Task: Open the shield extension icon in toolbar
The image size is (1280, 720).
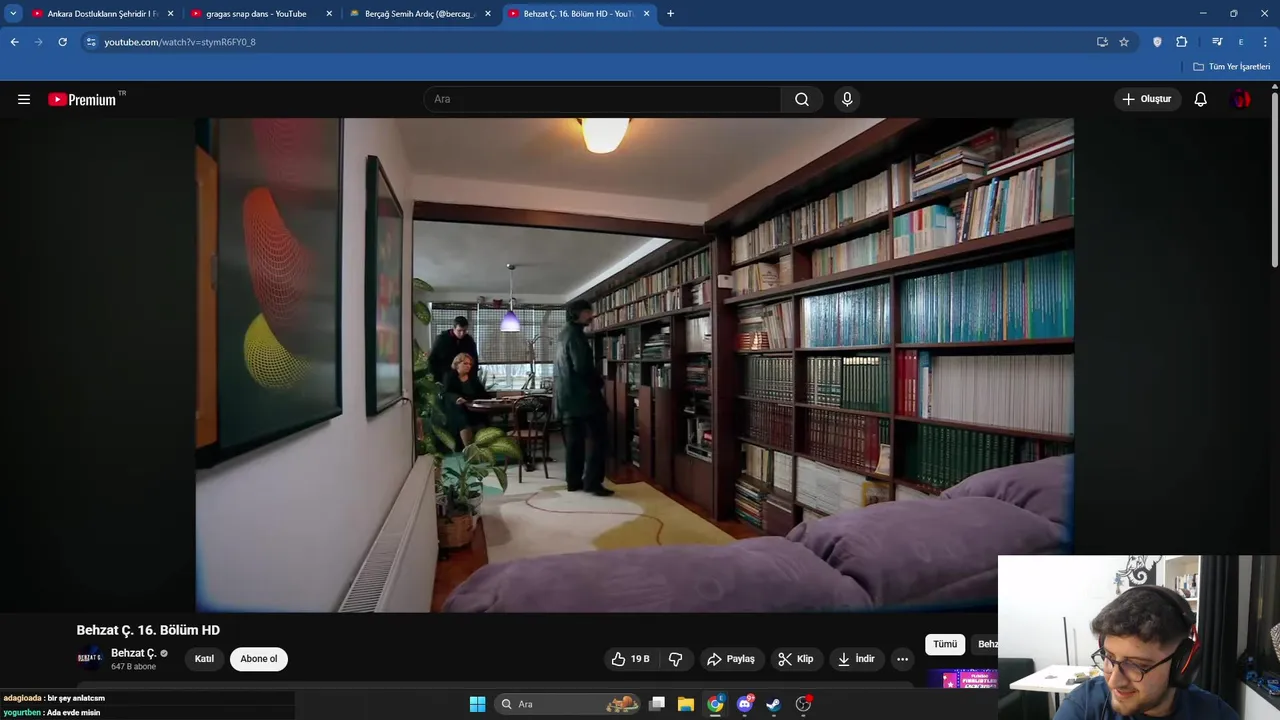Action: point(1157,42)
